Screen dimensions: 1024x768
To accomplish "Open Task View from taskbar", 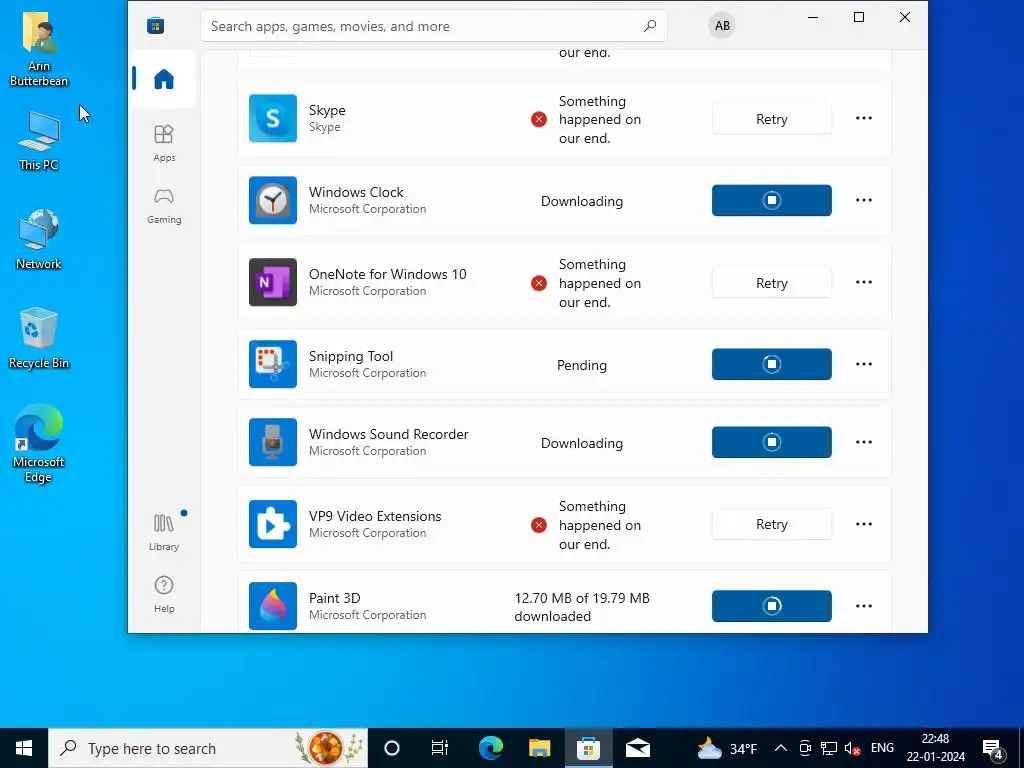I will [x=440, y=748].
